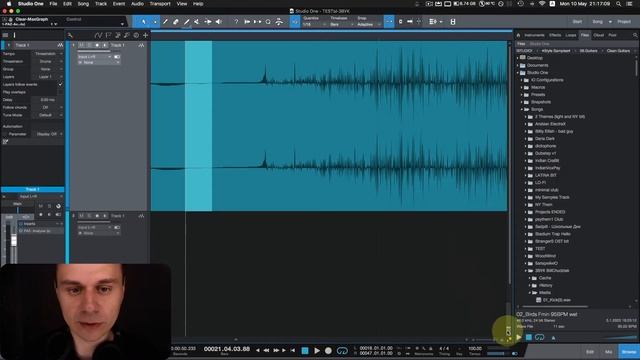Image resolution: width=640 pixels, height=360 pixels.
Task: Select the Paint tool
Action: [187, 22]
